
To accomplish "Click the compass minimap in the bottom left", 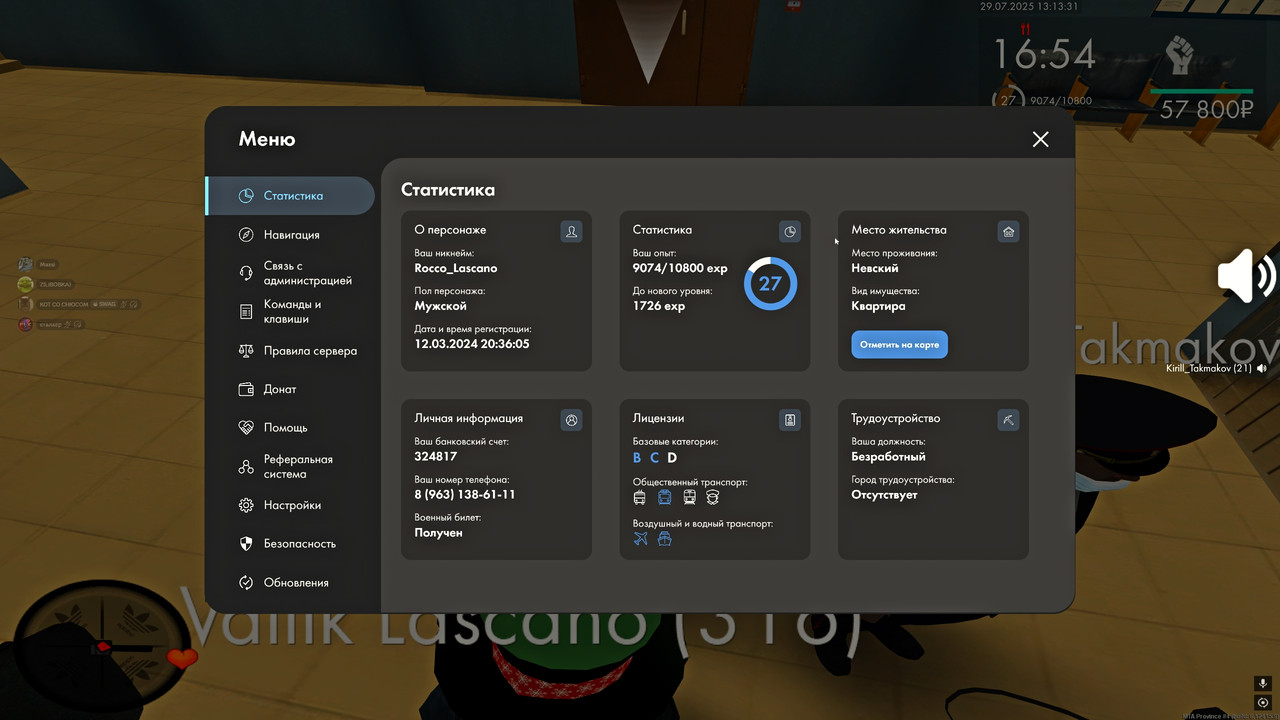I will (100, 648).
